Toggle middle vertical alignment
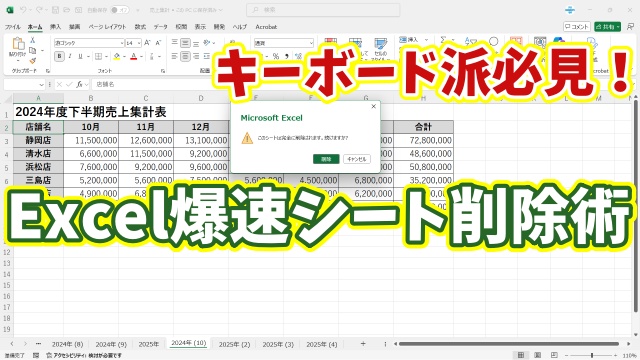This screenshot has height=360, width=640. (185, 43)
